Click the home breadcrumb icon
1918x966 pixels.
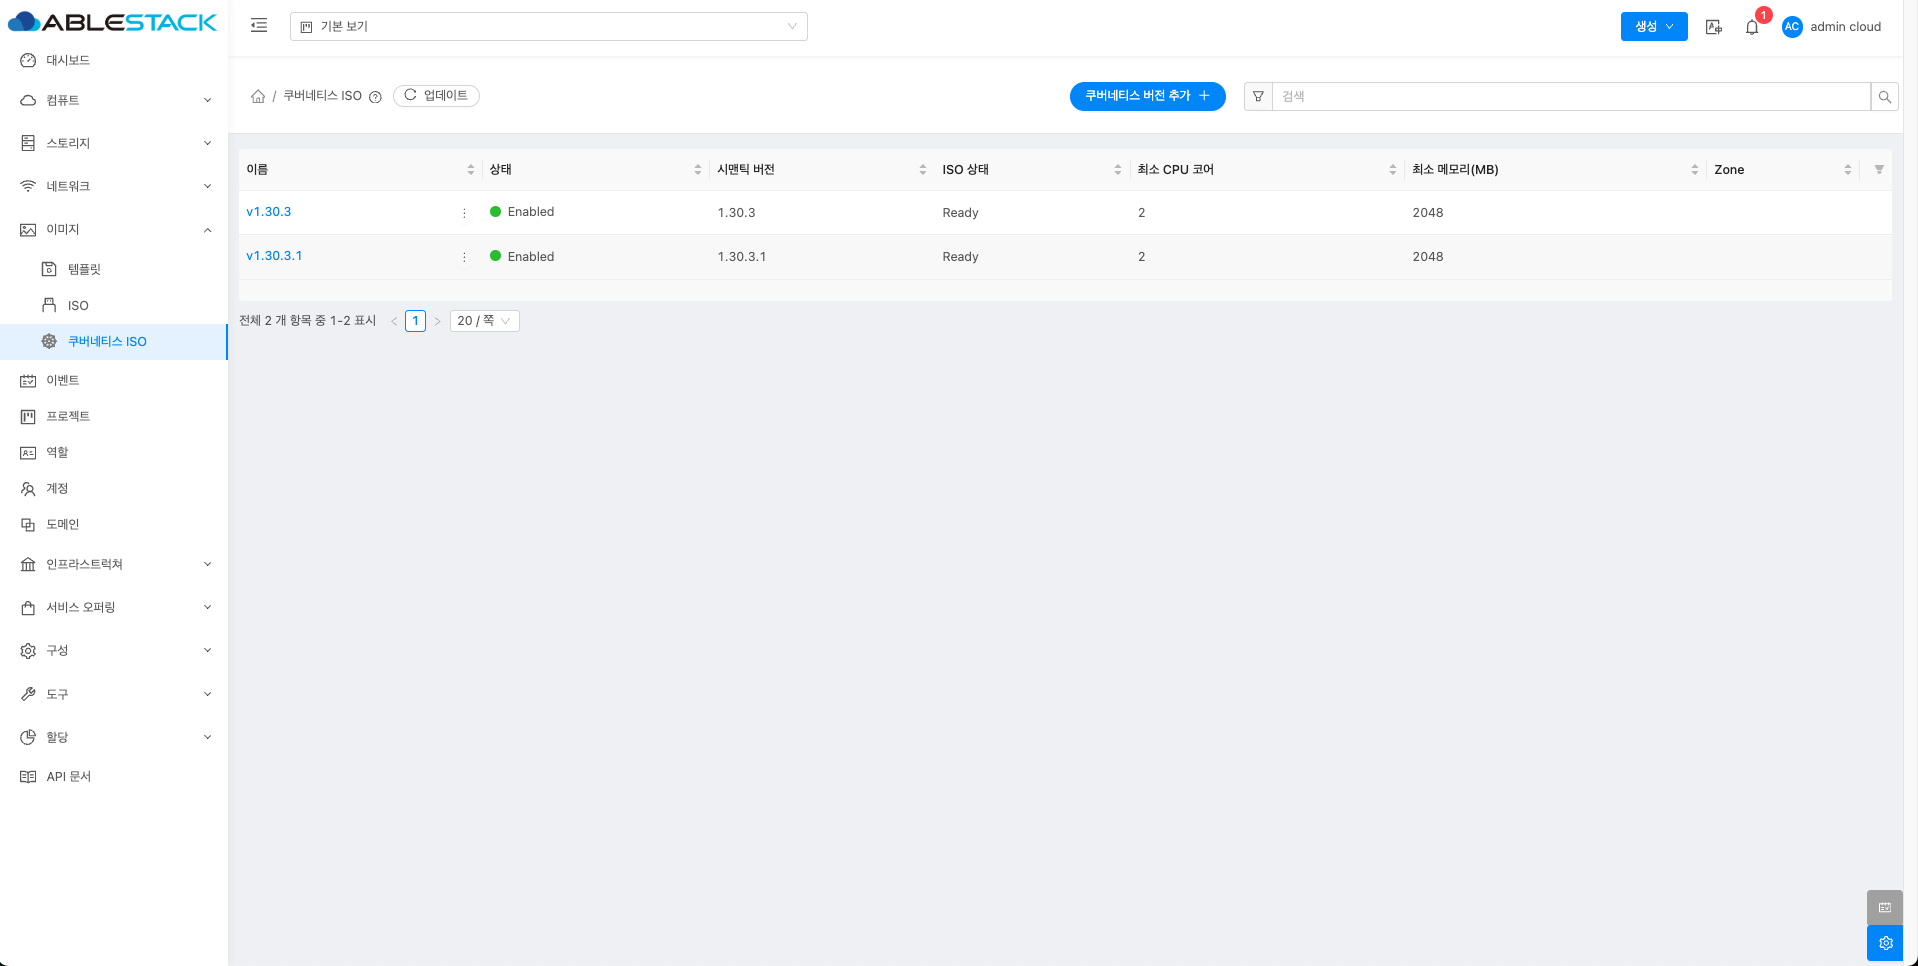(x=258, y=96)
